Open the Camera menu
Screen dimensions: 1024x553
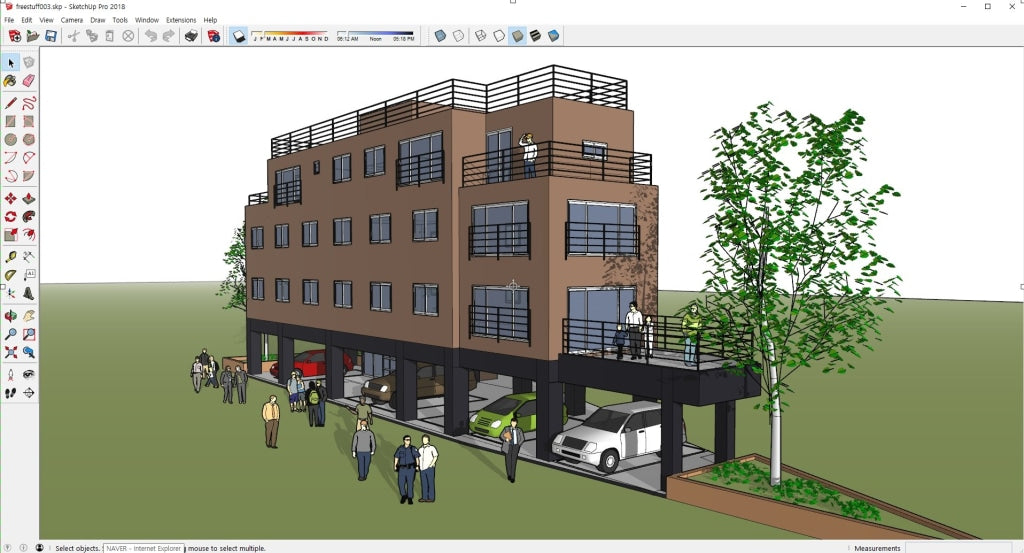(x=72, y=20)
